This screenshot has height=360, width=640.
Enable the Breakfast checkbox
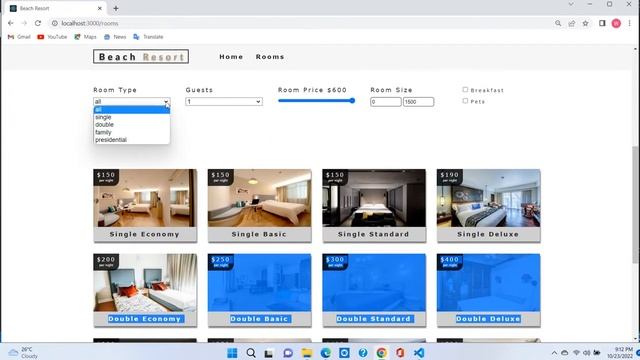pos(465,89)
